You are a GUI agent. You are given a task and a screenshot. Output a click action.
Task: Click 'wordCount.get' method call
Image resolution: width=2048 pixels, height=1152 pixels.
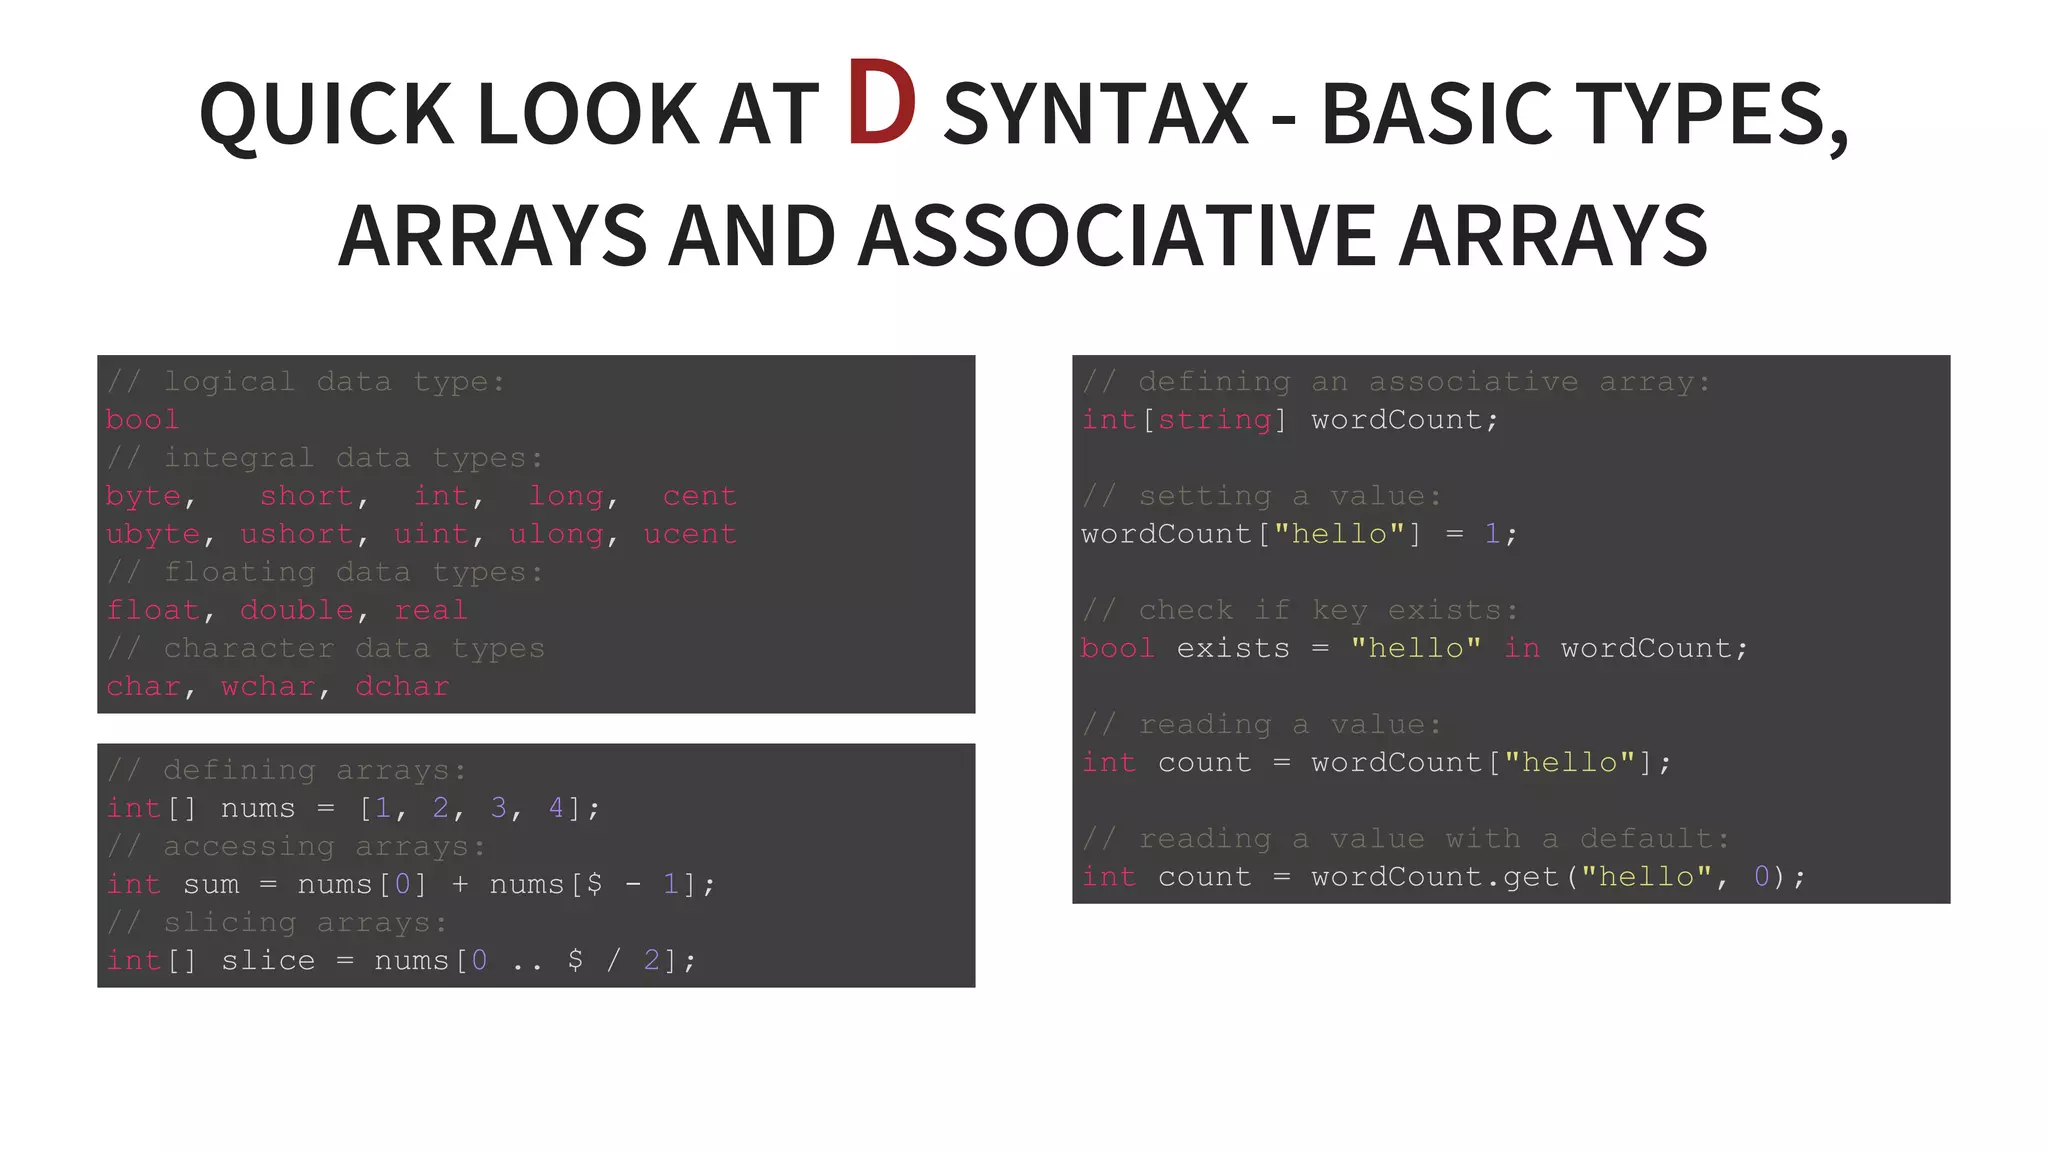(x=1435, y=877)
